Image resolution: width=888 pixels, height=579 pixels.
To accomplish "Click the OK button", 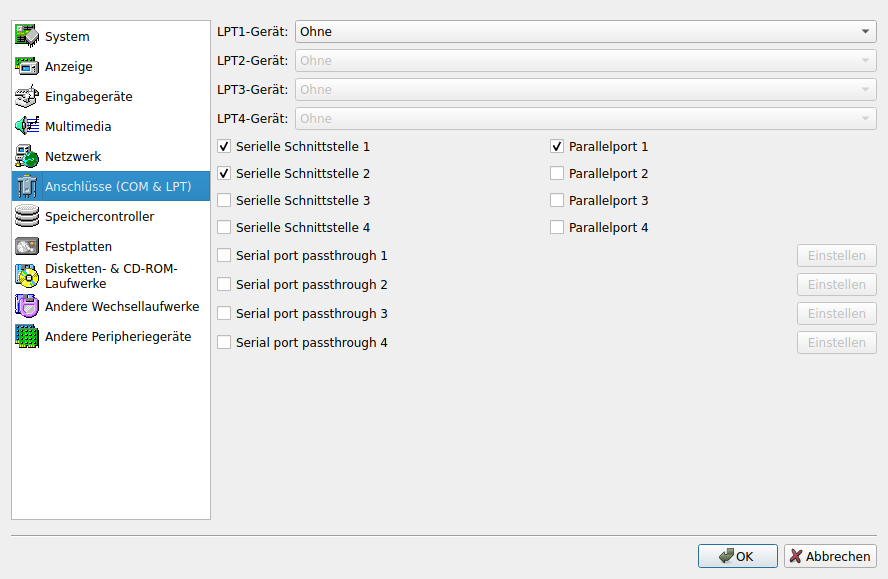I will click(738, 557).
